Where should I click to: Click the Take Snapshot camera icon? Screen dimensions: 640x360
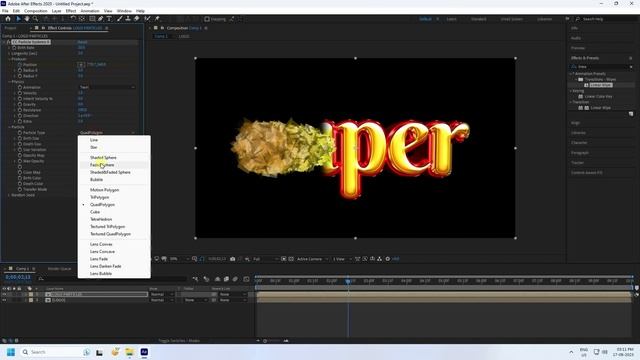(x=233, y=259)
